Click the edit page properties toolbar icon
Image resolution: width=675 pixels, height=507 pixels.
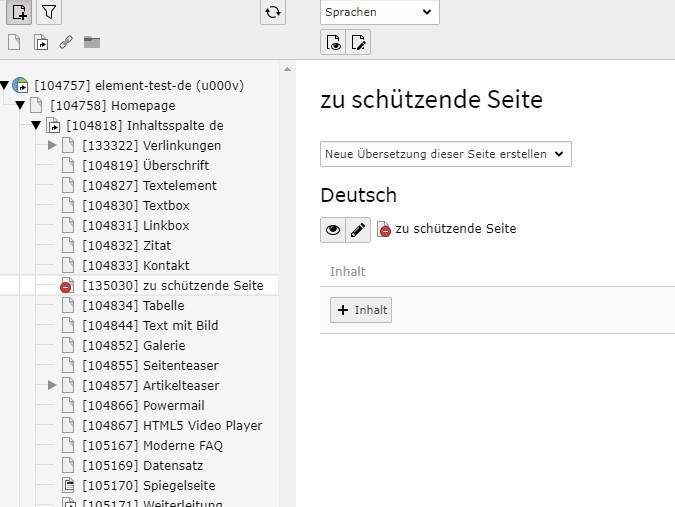click(x=359, y=42)
